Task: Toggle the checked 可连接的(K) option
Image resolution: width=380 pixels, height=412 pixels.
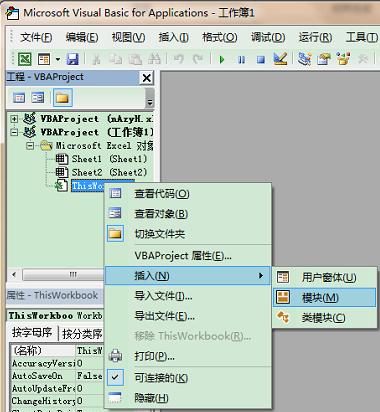Action: [188, 378]
